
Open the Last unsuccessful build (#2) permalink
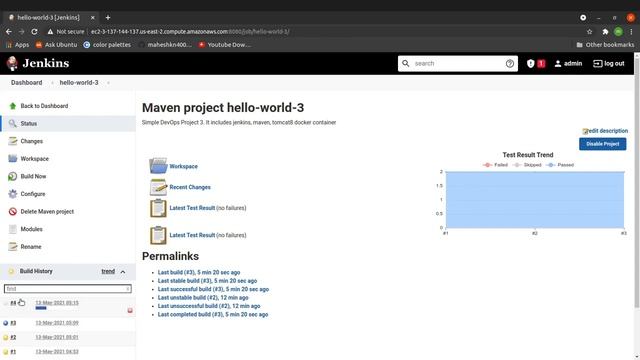(209, 306)
